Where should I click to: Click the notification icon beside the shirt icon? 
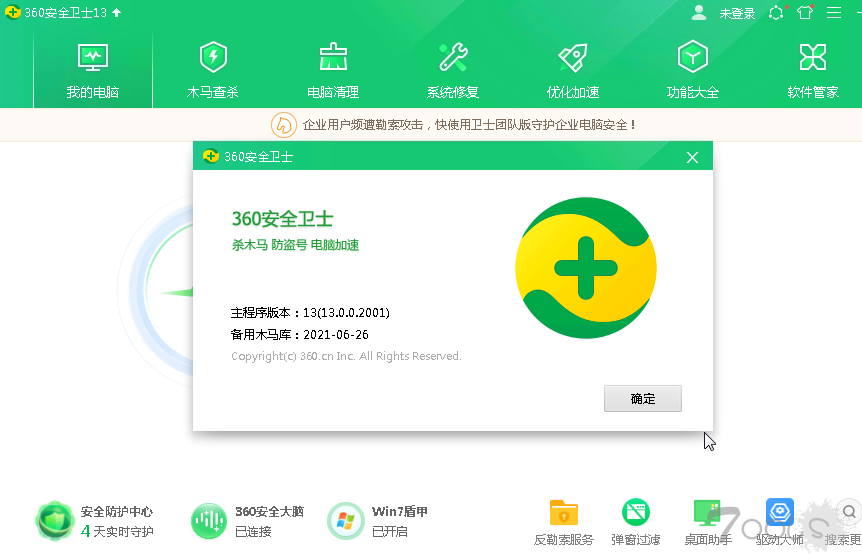(x=777, y=13)
